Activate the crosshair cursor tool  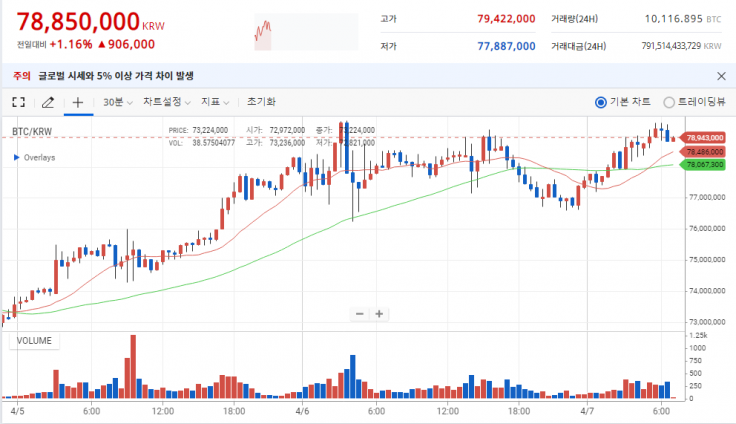(78, 102)
